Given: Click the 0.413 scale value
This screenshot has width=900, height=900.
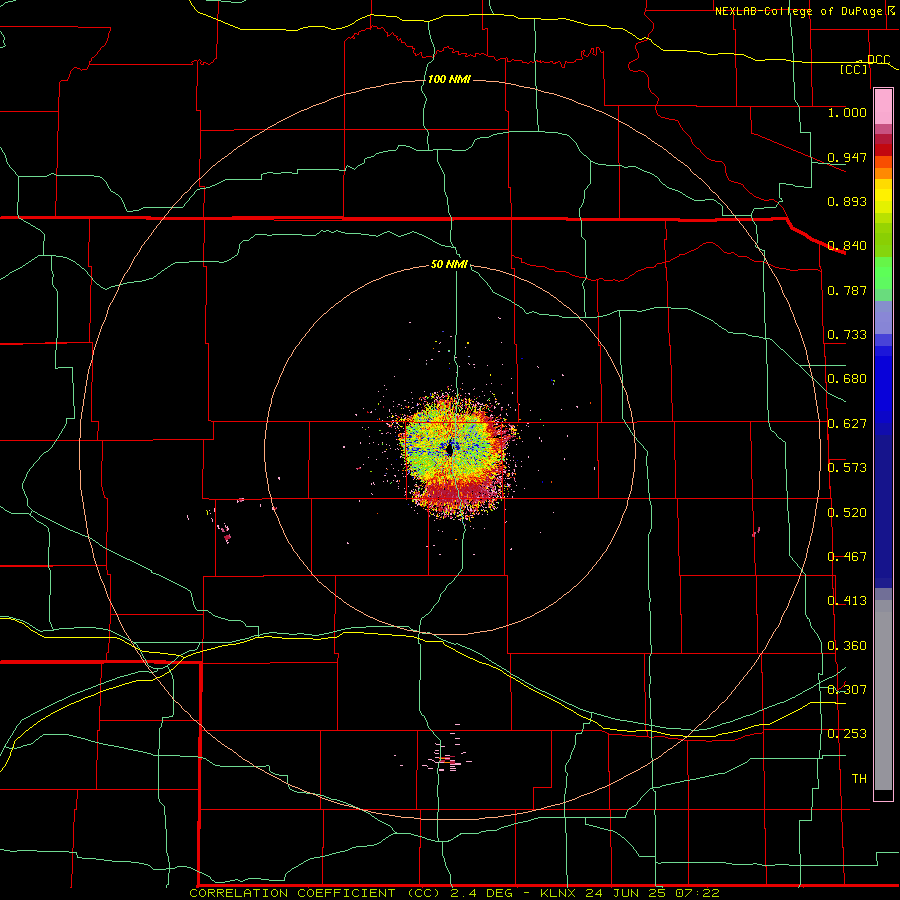Looking at the screenshot, I should (x=847, y=601).
